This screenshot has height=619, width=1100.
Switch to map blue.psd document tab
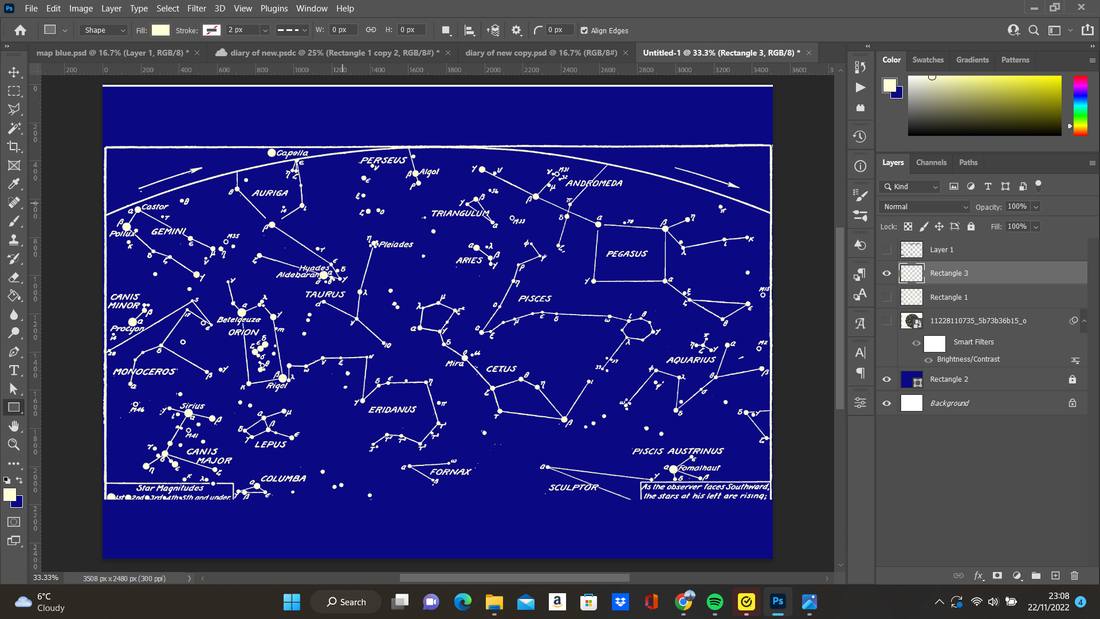pos(112,53)
